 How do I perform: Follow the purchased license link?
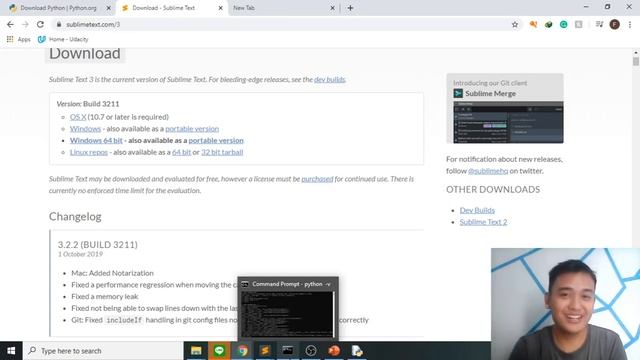317,179
